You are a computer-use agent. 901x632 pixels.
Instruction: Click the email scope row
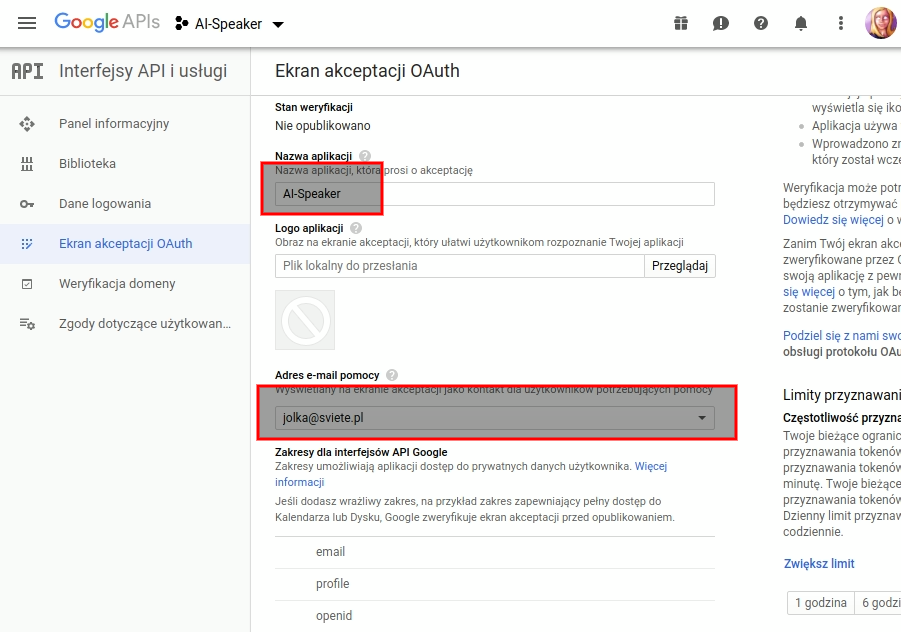(x=495, y=552)
